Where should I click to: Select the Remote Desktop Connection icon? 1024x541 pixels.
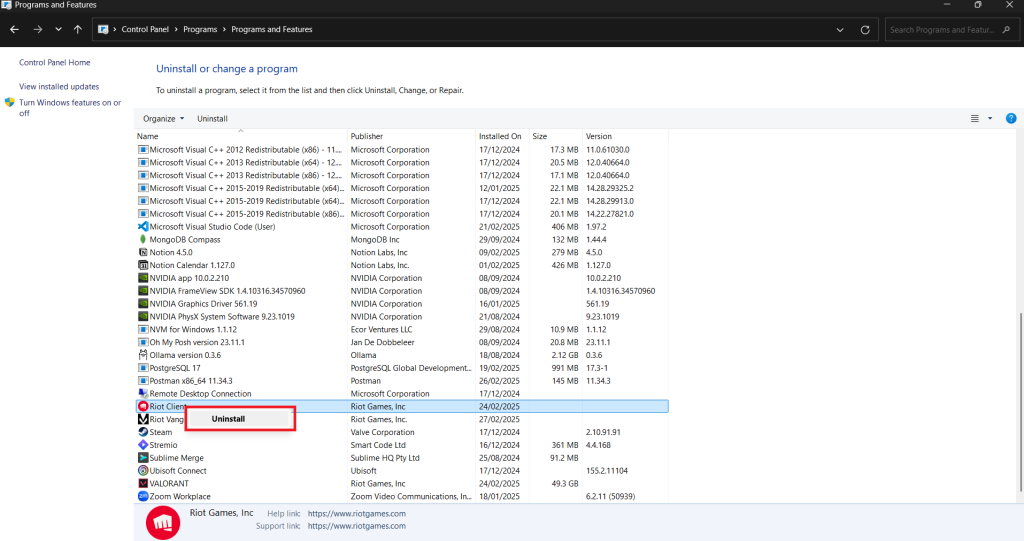143,393
